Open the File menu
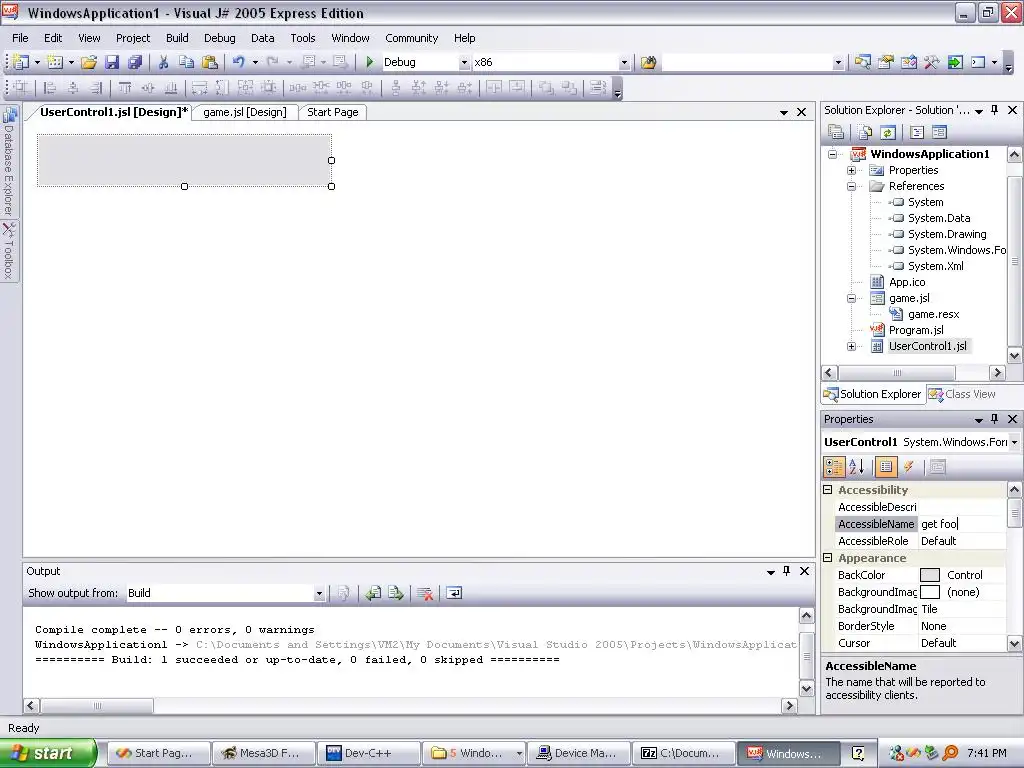The image size is (1024, 768). pos(20,38)
